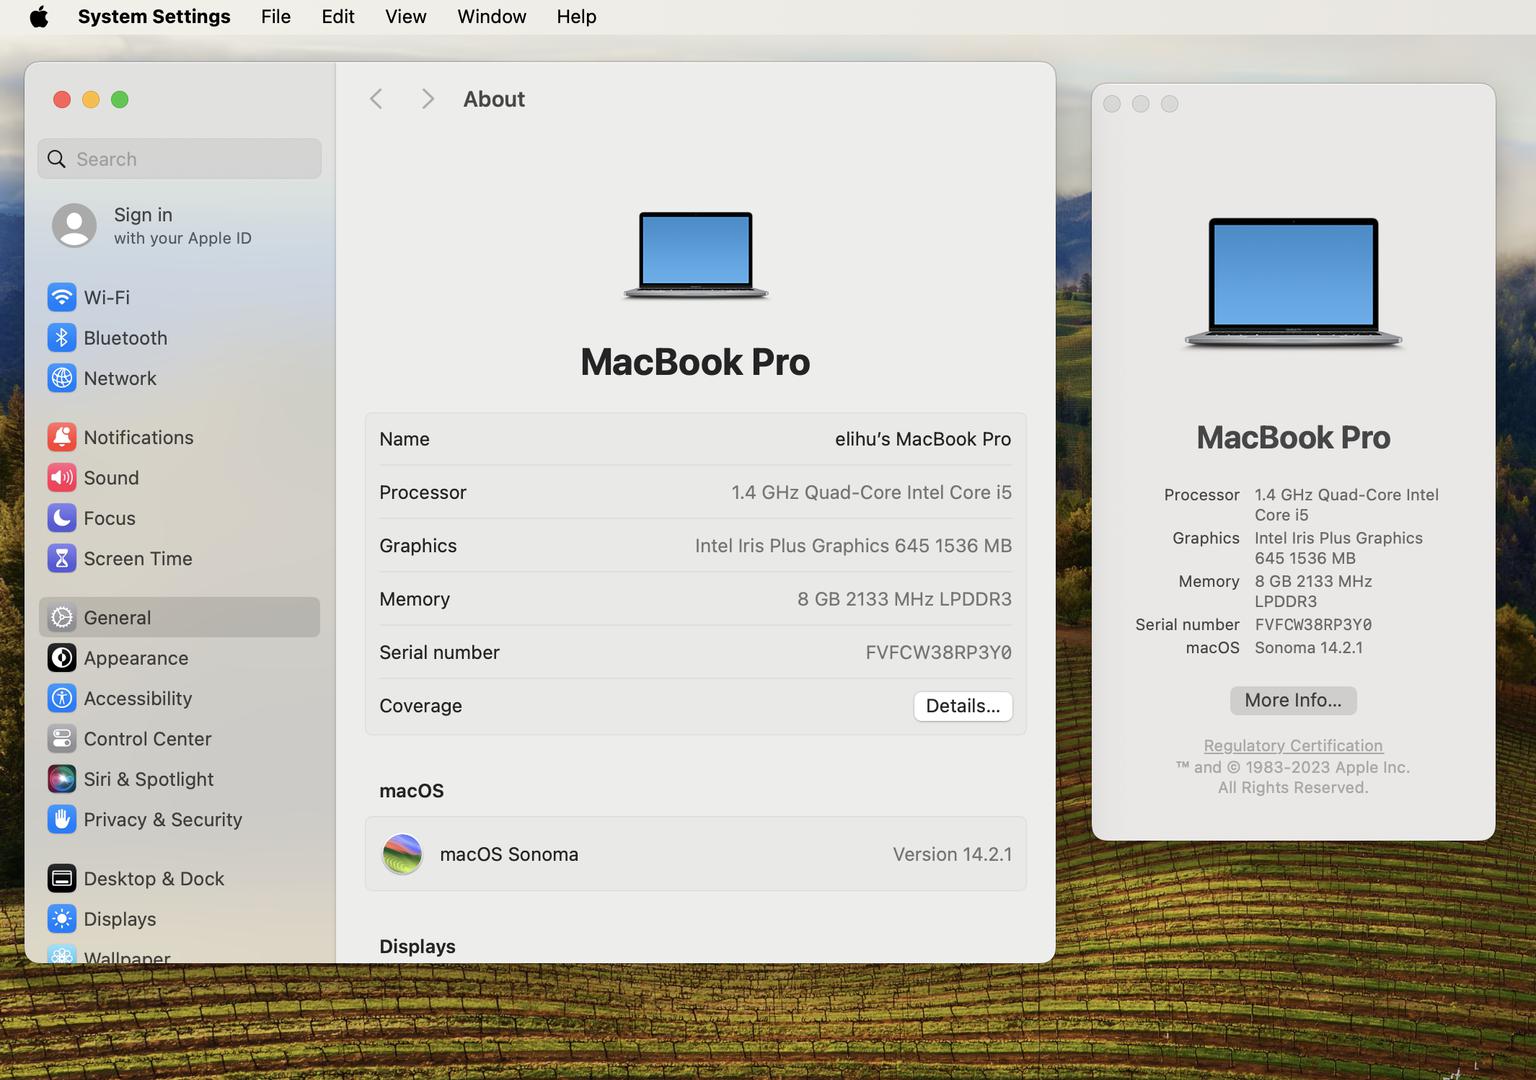Open the File menu
Screen dimensions: 1536x1080
[x=276, y=17]
